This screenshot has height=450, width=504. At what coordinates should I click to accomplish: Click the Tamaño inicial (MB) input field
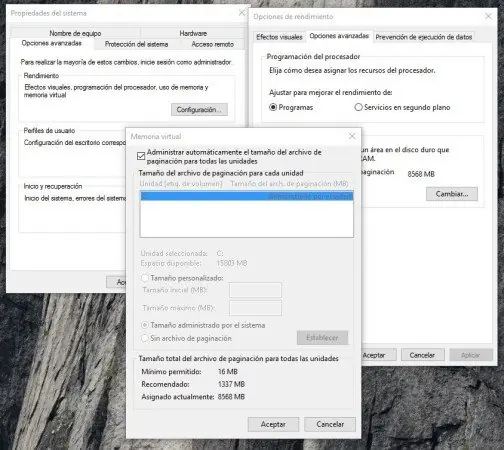click(255, 290)
